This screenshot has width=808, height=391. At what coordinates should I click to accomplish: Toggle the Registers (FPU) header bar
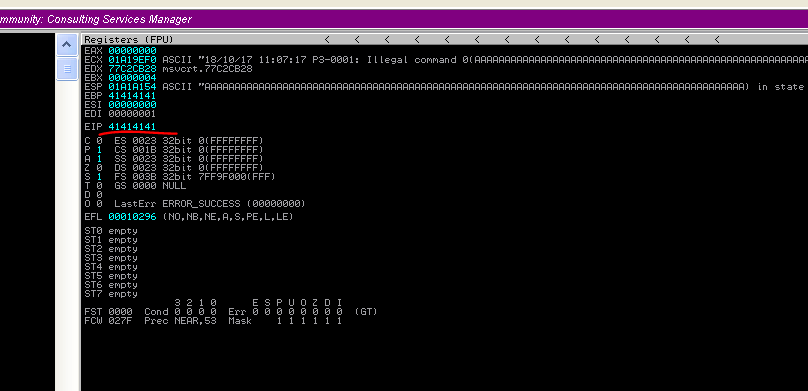[x=444, y=40]
